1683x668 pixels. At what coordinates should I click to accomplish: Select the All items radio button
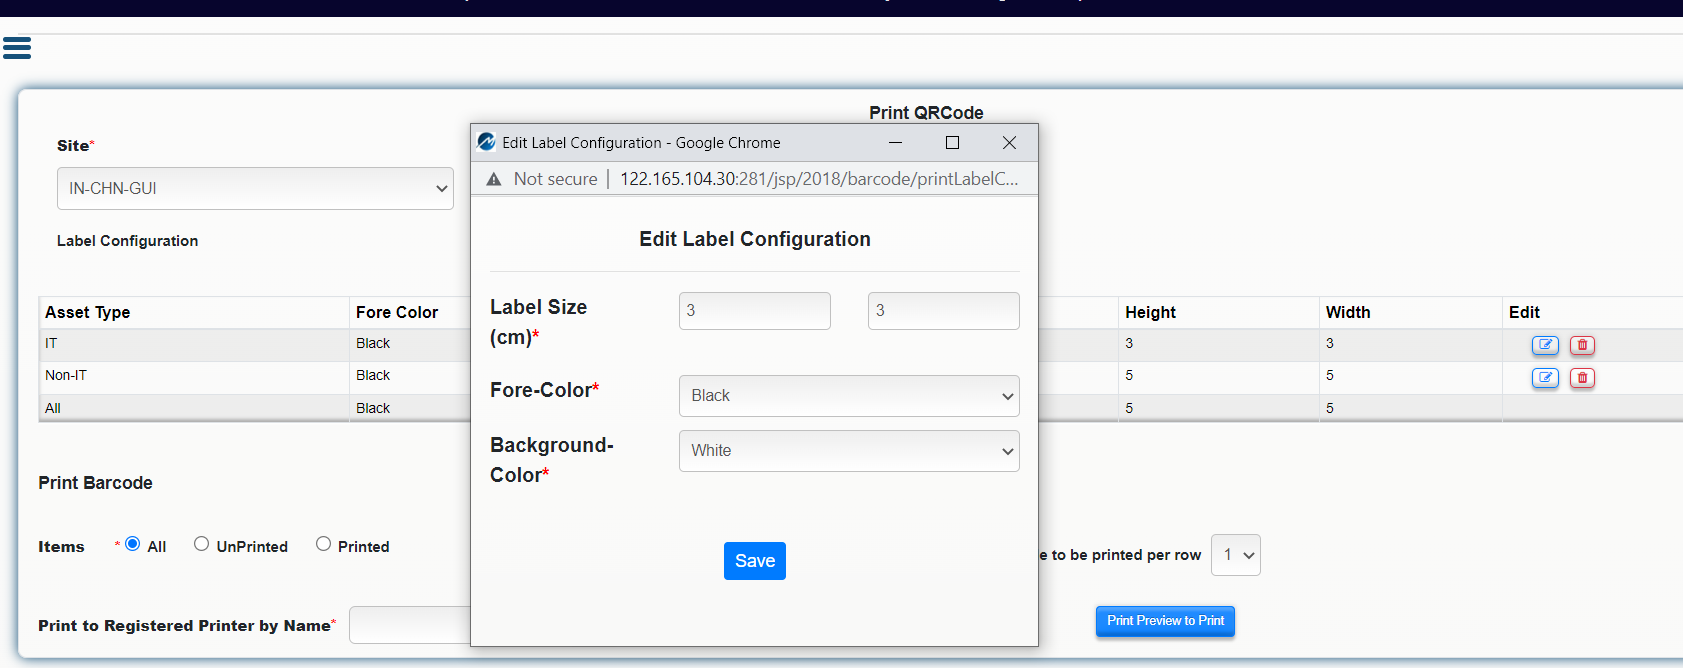click(x=132, y=544)
